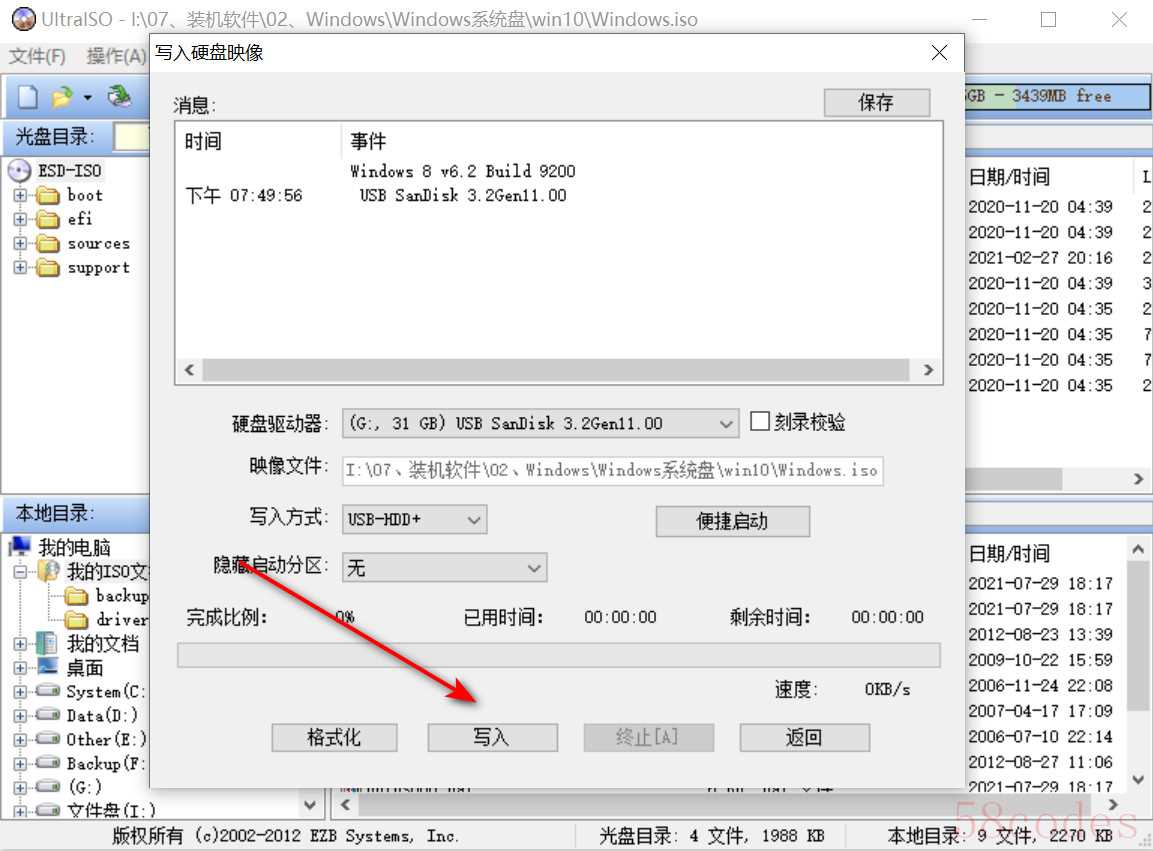Click the message list horizontal scrollbar
Viewport: 1153px width, 851px height.
556,369
